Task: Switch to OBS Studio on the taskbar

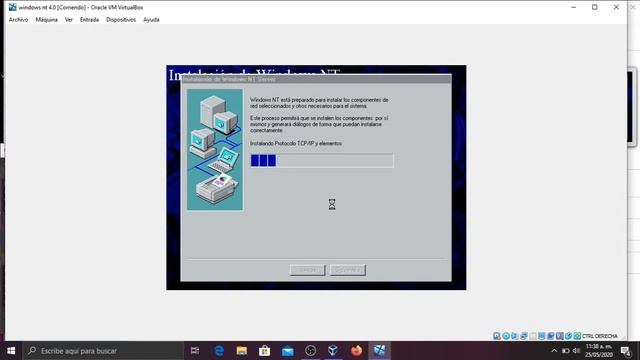Action: tap(311, 351)
